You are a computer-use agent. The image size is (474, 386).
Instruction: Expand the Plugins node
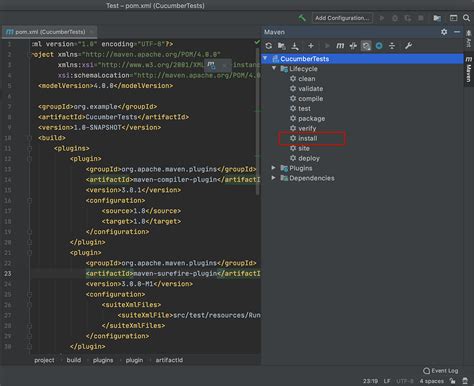274,168
